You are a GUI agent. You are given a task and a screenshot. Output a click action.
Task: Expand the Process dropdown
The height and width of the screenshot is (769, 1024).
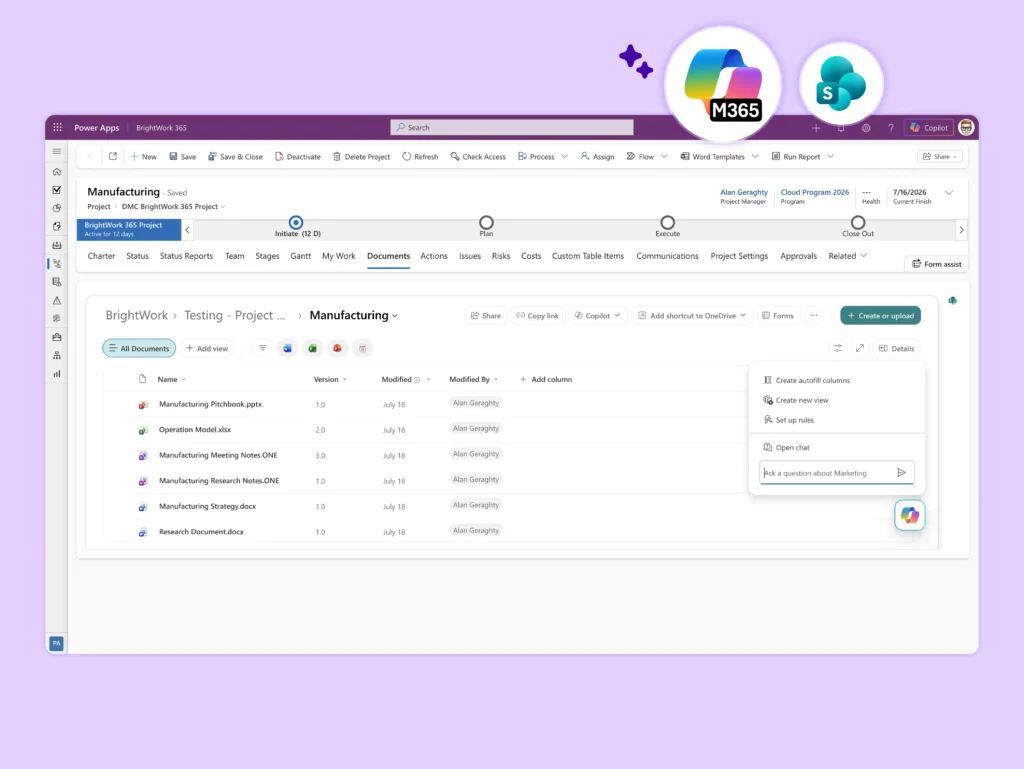[564, 157]
